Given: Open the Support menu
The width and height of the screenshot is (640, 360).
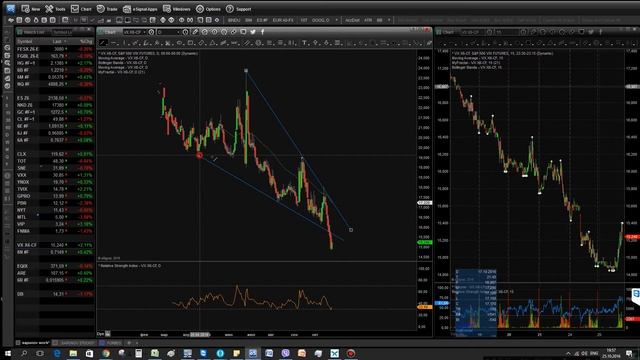Looking at the screenshot, I should [239, 9].
